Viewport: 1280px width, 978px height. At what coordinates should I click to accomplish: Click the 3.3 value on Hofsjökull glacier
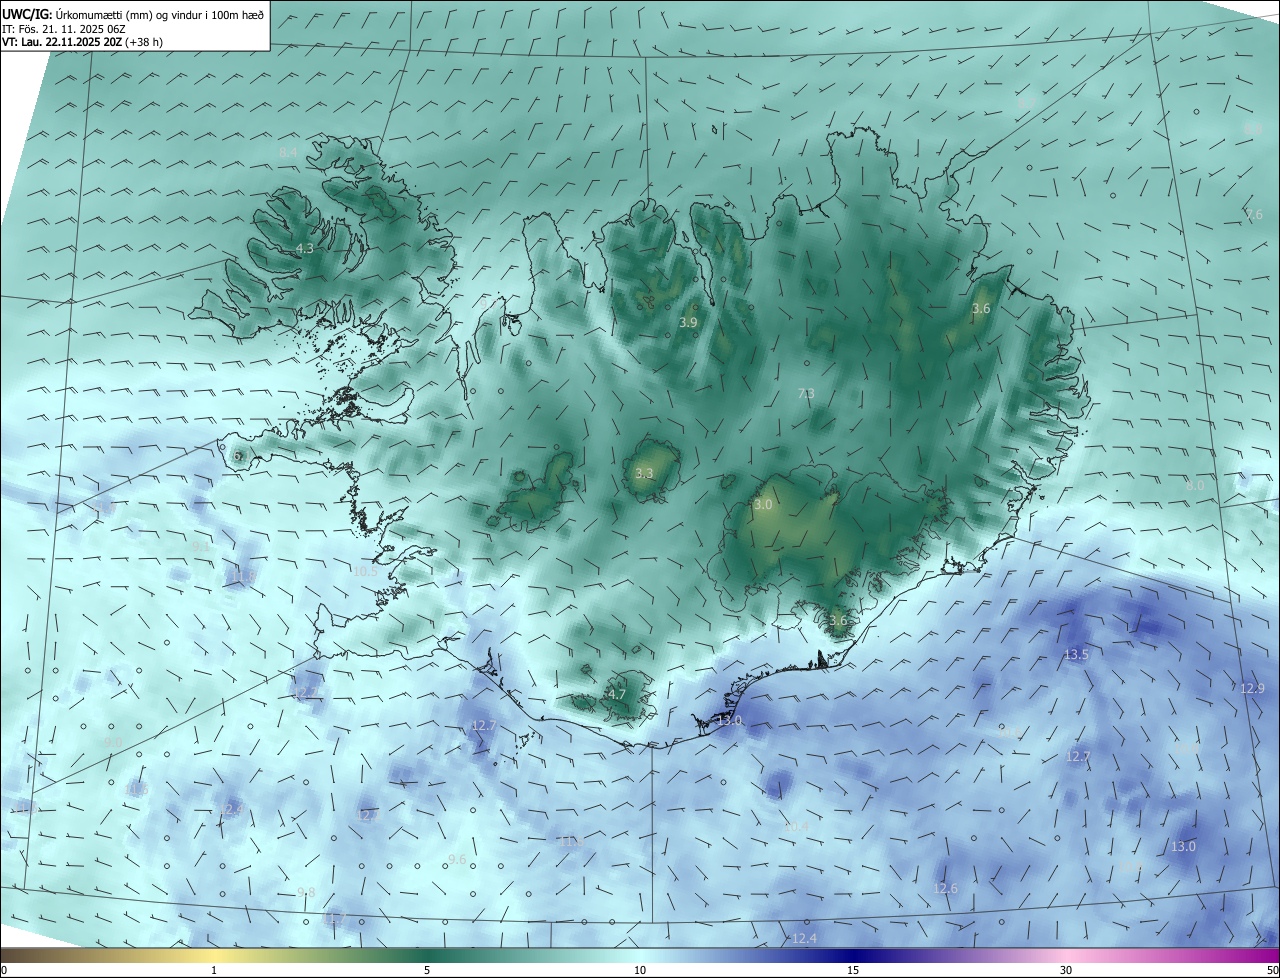(x=644, y=474)
